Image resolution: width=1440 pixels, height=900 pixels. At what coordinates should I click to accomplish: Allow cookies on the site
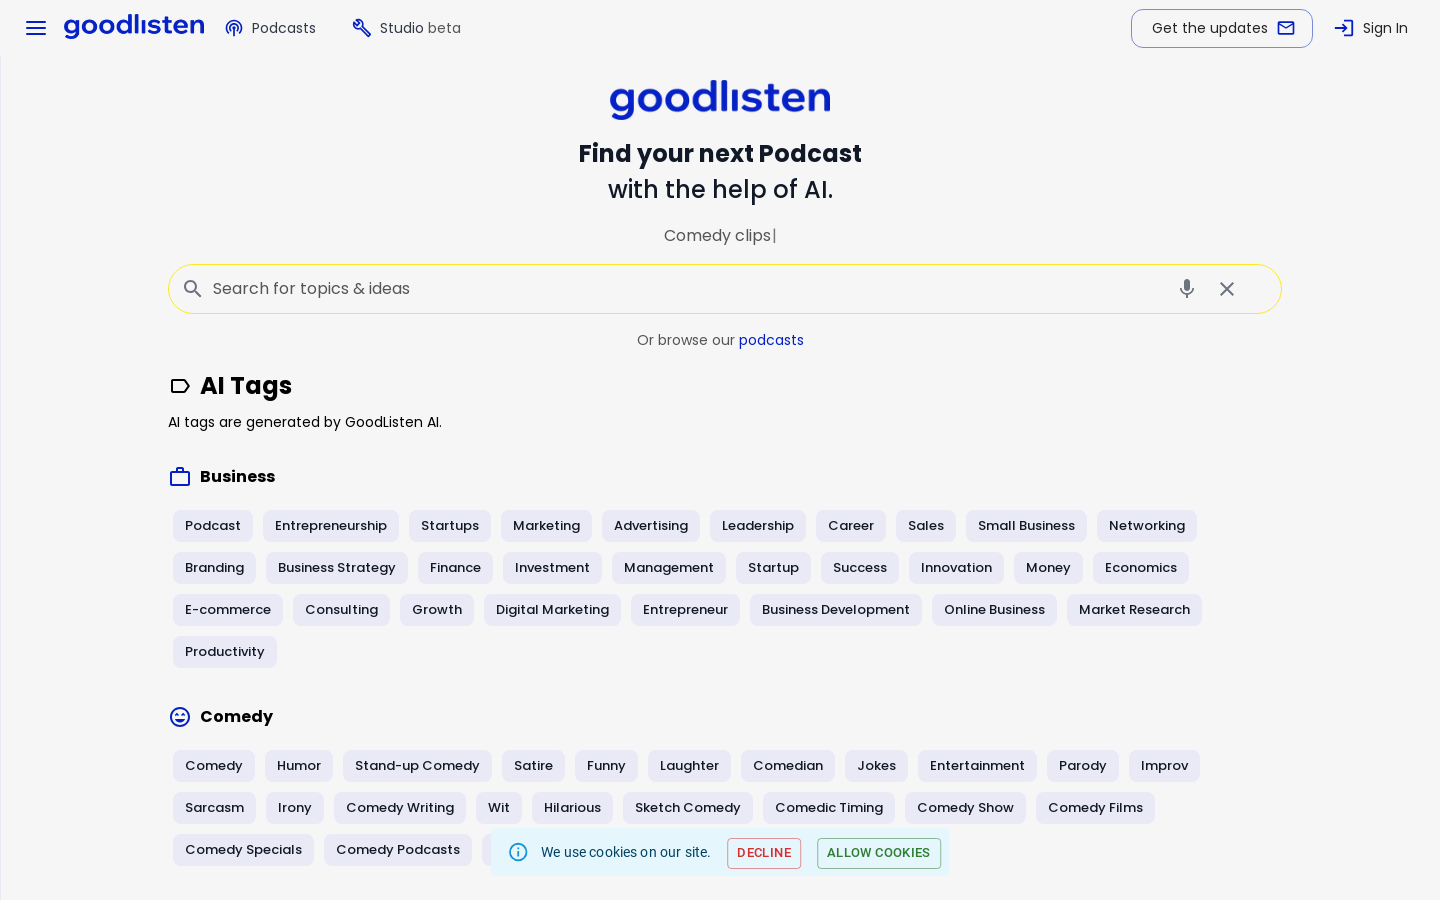pyautogui.click(x=879, y=853)
